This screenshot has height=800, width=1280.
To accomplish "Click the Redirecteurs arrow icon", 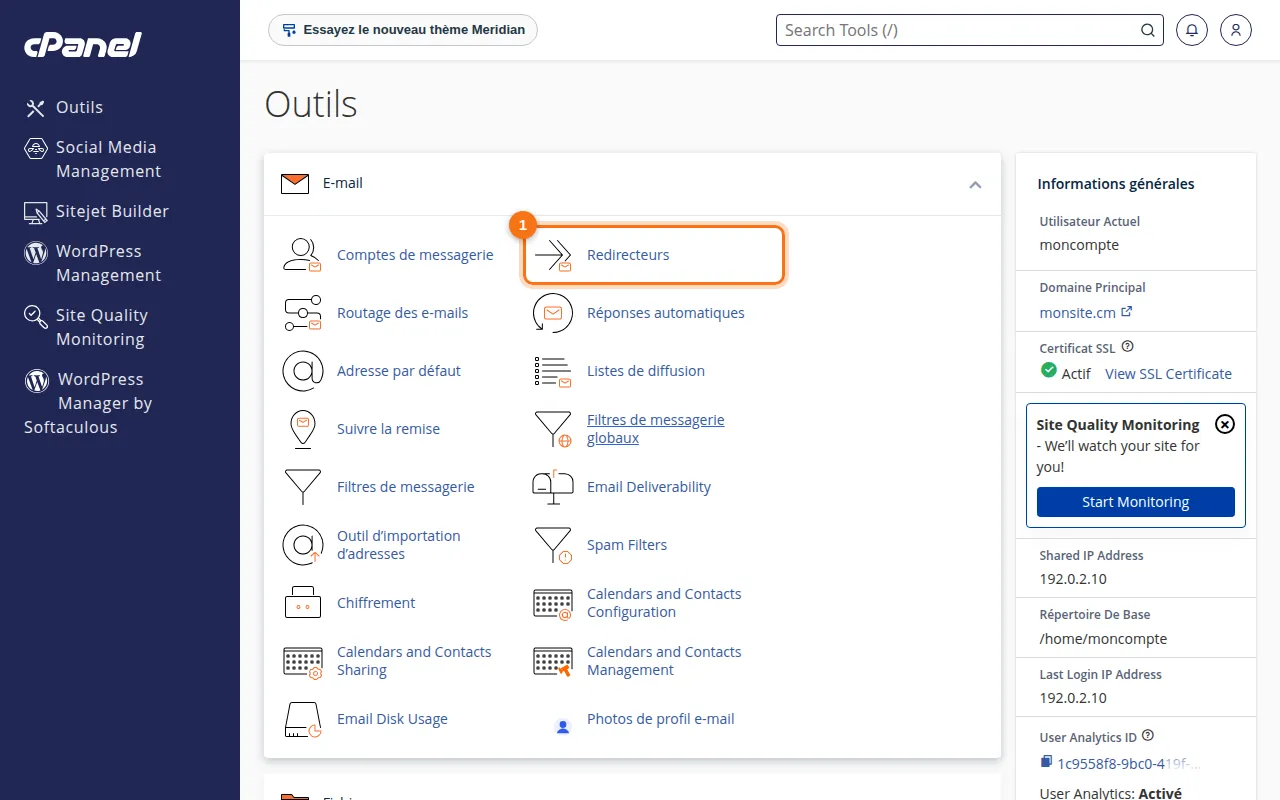I will (x=553, y=255).
